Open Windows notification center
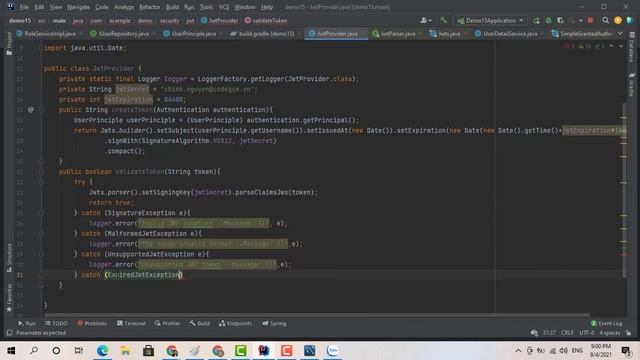 pyautogui.click(x=626, y=351)
